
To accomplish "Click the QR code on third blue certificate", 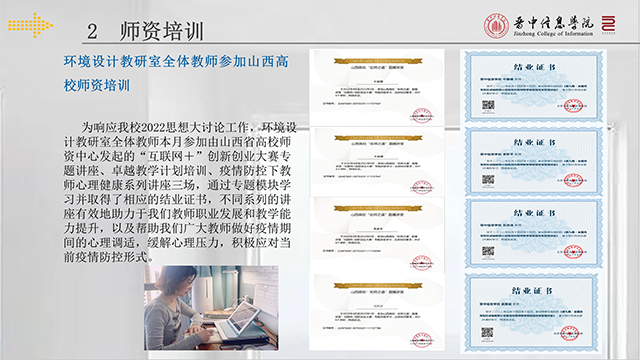I will [x=488, y=251].
